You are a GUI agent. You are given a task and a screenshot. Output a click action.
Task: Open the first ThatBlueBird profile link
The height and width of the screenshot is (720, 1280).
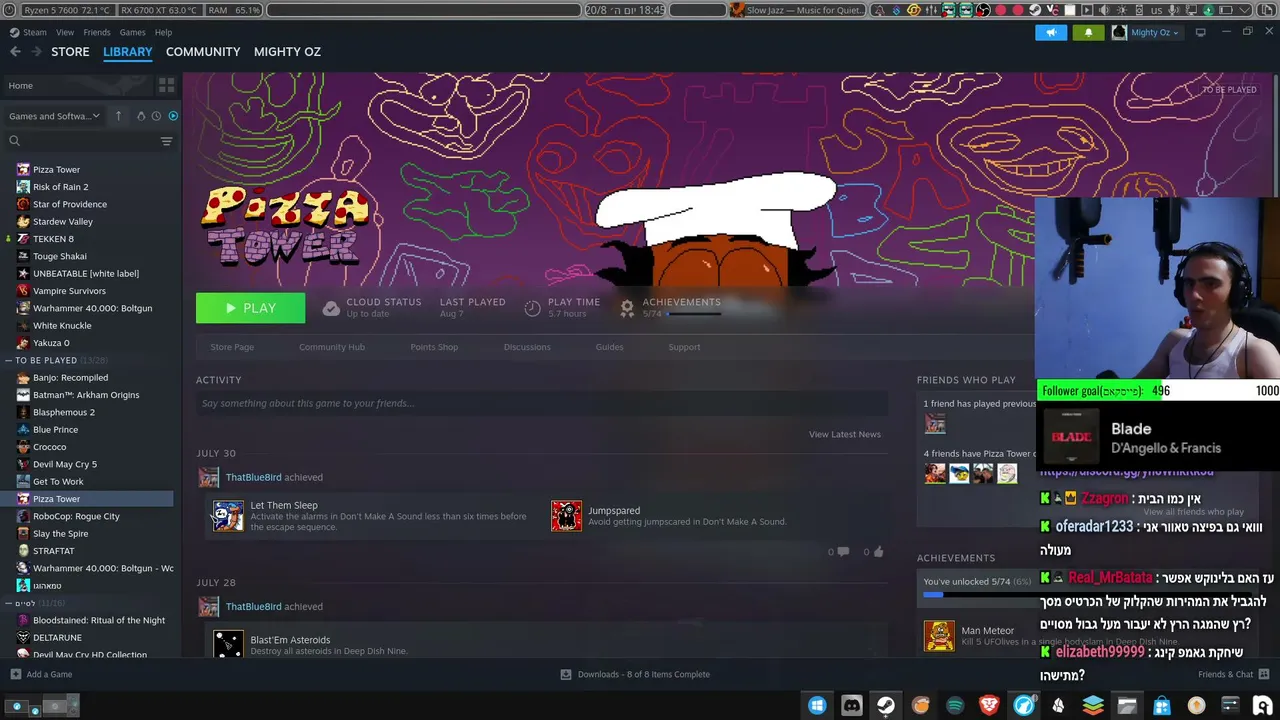click(253, 477)
